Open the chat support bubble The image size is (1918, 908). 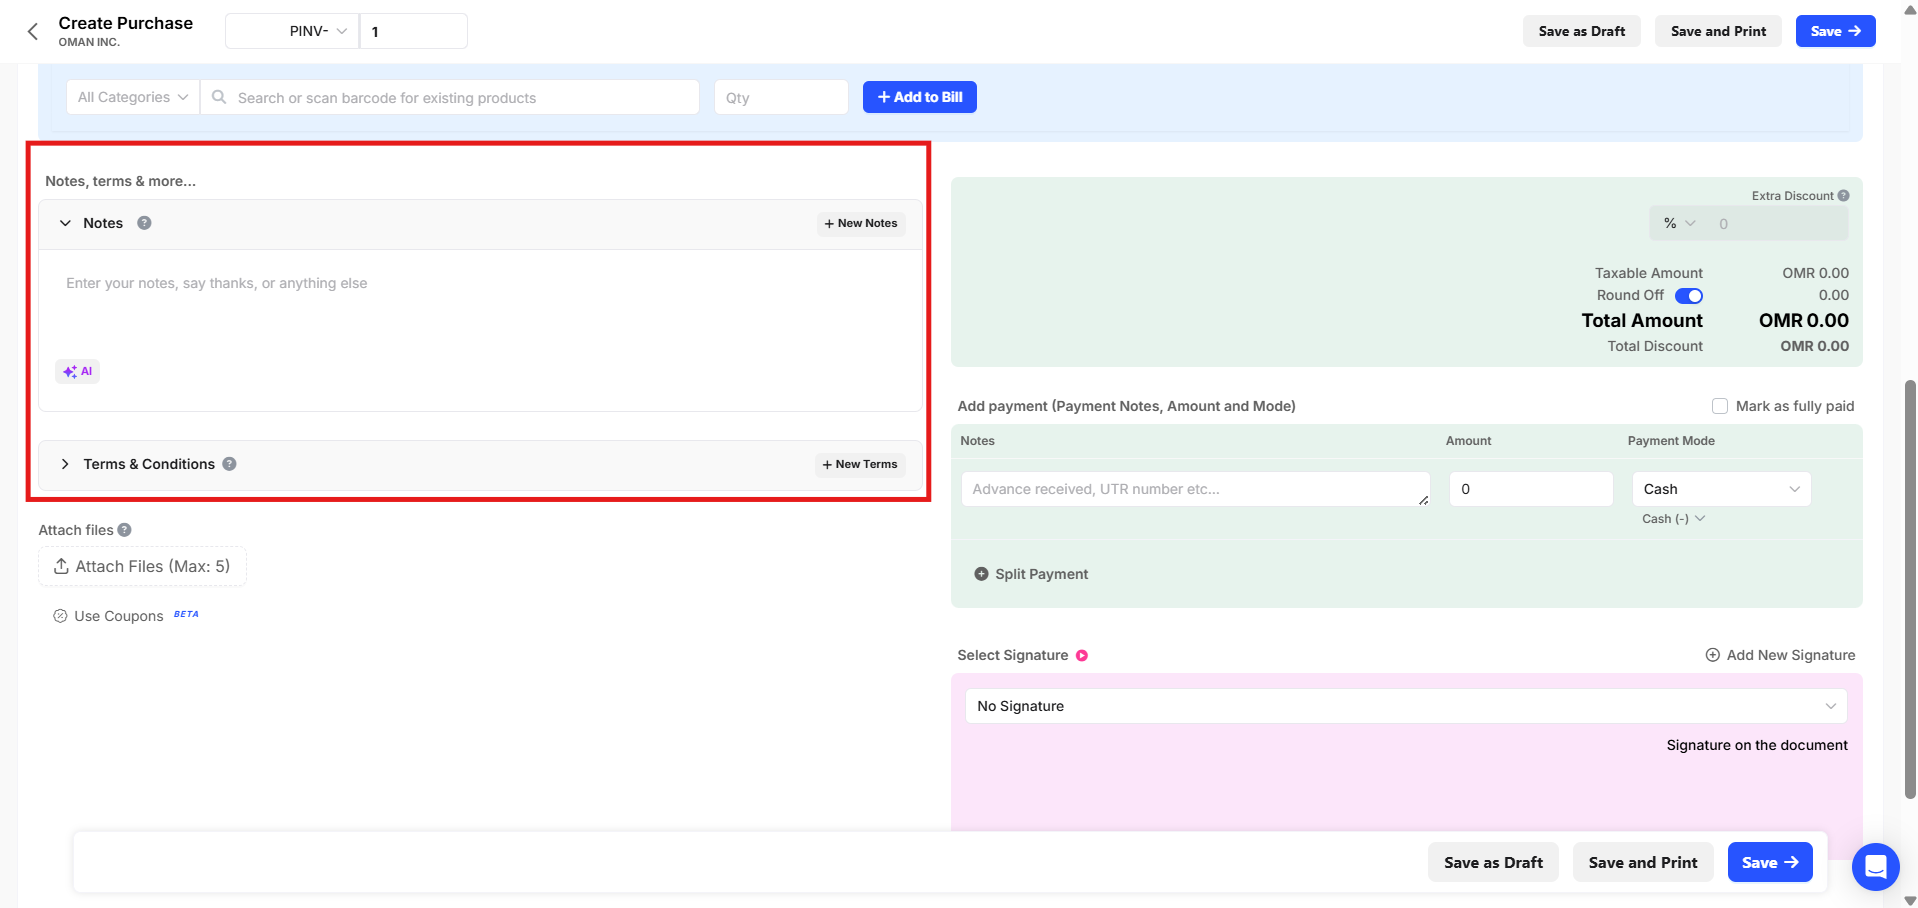(1875, 866)
